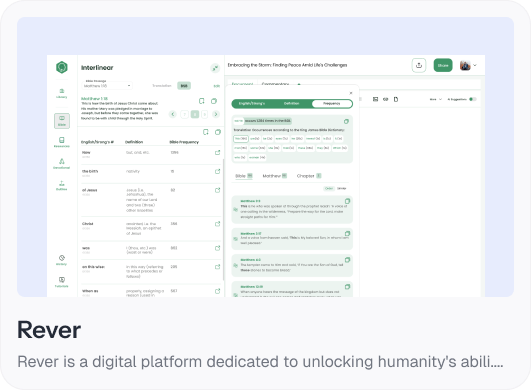Click the BSB translation chip
The image size is (531, 390).
click(184, 86)
